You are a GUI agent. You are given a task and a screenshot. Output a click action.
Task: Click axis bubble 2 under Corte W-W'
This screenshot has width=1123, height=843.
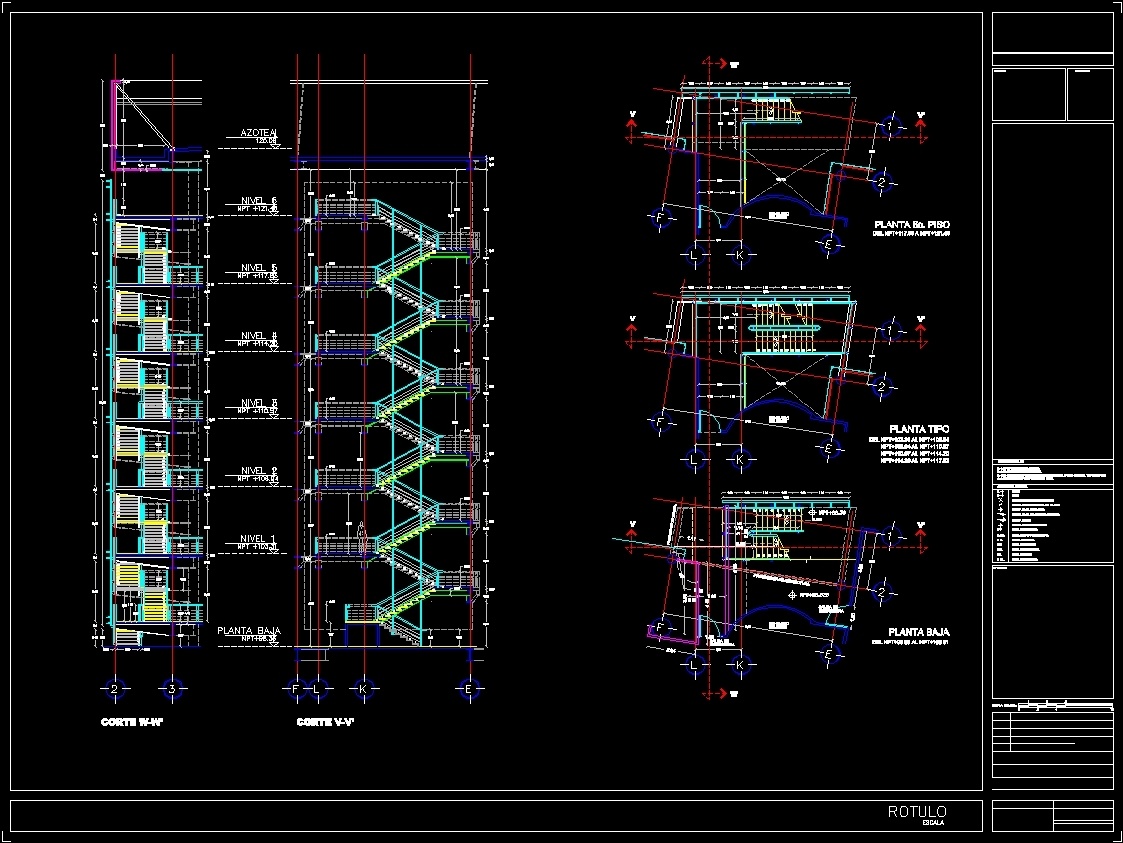click(x=115, y=689)
